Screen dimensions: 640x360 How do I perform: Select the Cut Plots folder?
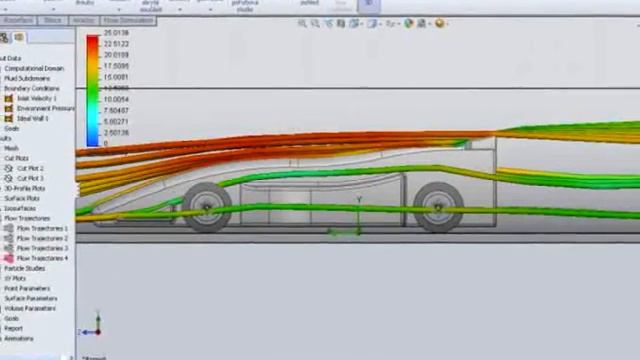coord(16,158)
